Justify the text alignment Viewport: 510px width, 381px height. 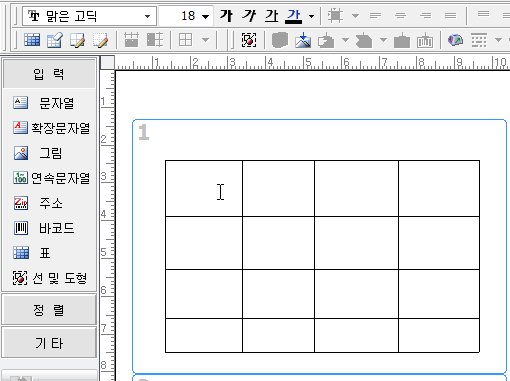click(x=450, y=15)
